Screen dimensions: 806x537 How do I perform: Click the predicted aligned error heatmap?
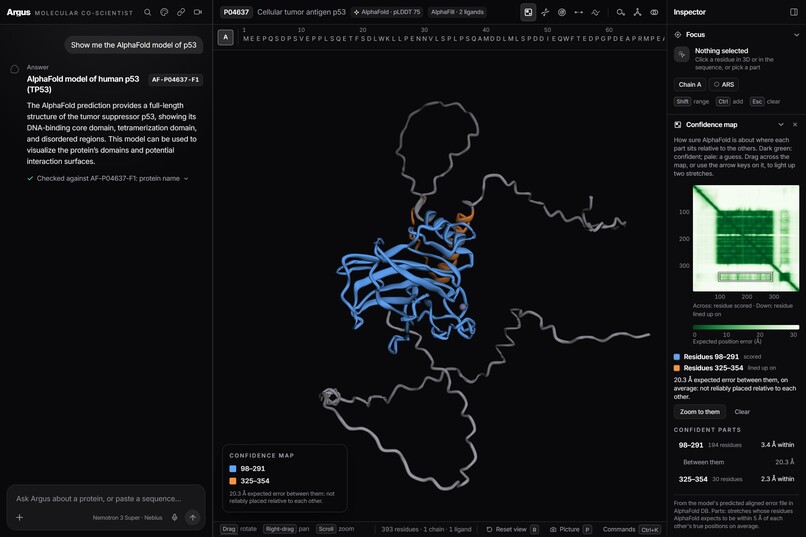point(746,238)
